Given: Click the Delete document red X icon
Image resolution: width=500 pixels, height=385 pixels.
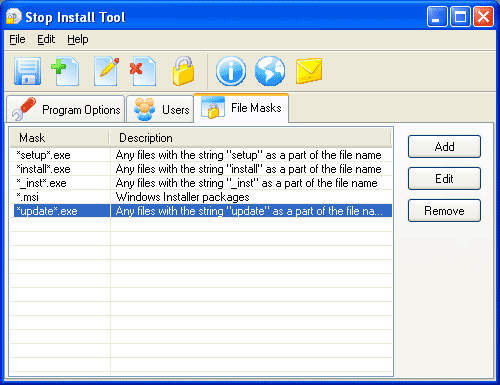Looking at the screenshot, I should pos(143,71).
